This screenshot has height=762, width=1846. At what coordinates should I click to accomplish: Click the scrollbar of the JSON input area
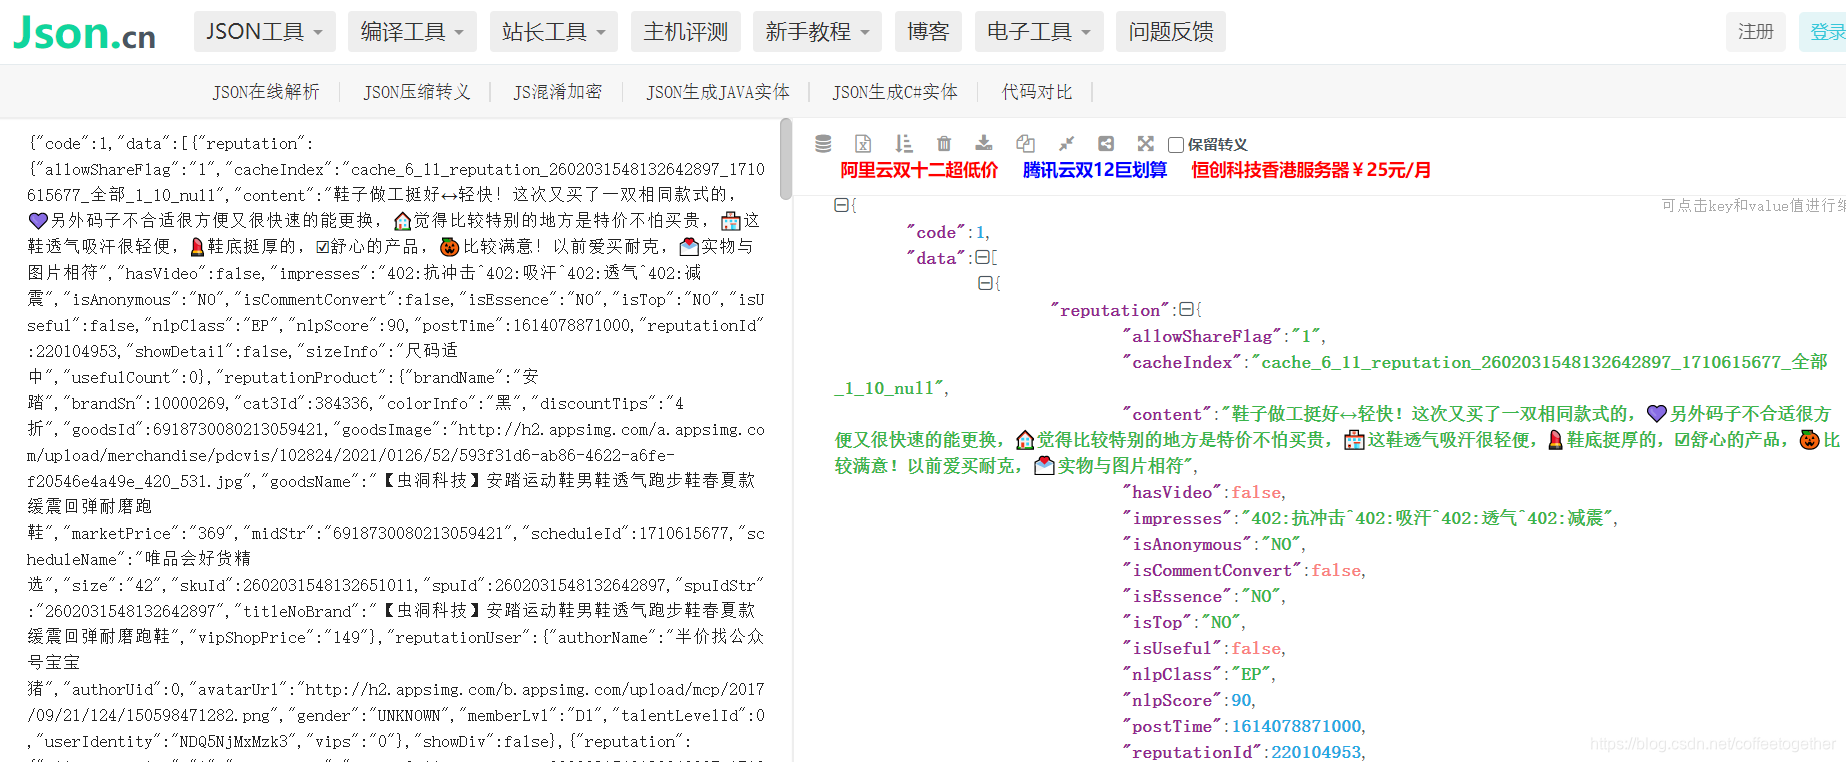[786, 160]
